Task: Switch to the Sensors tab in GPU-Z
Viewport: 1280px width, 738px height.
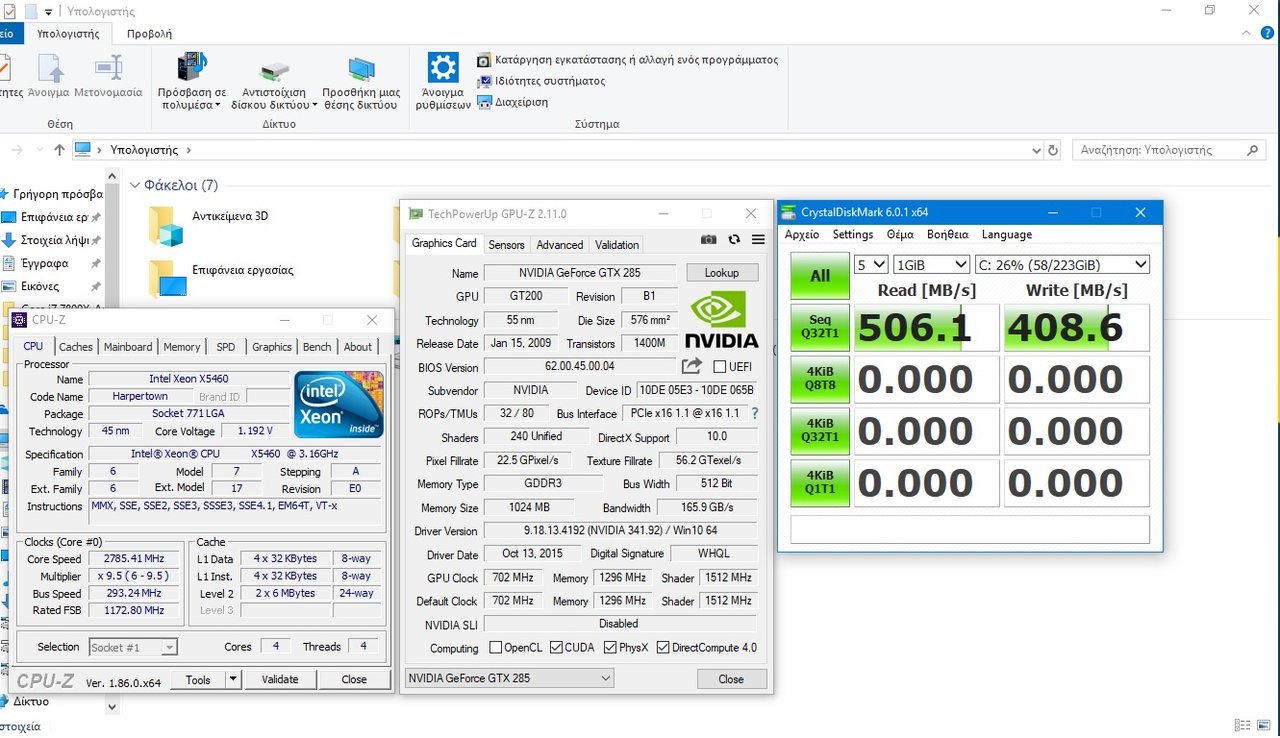Action: pos(506,244)
